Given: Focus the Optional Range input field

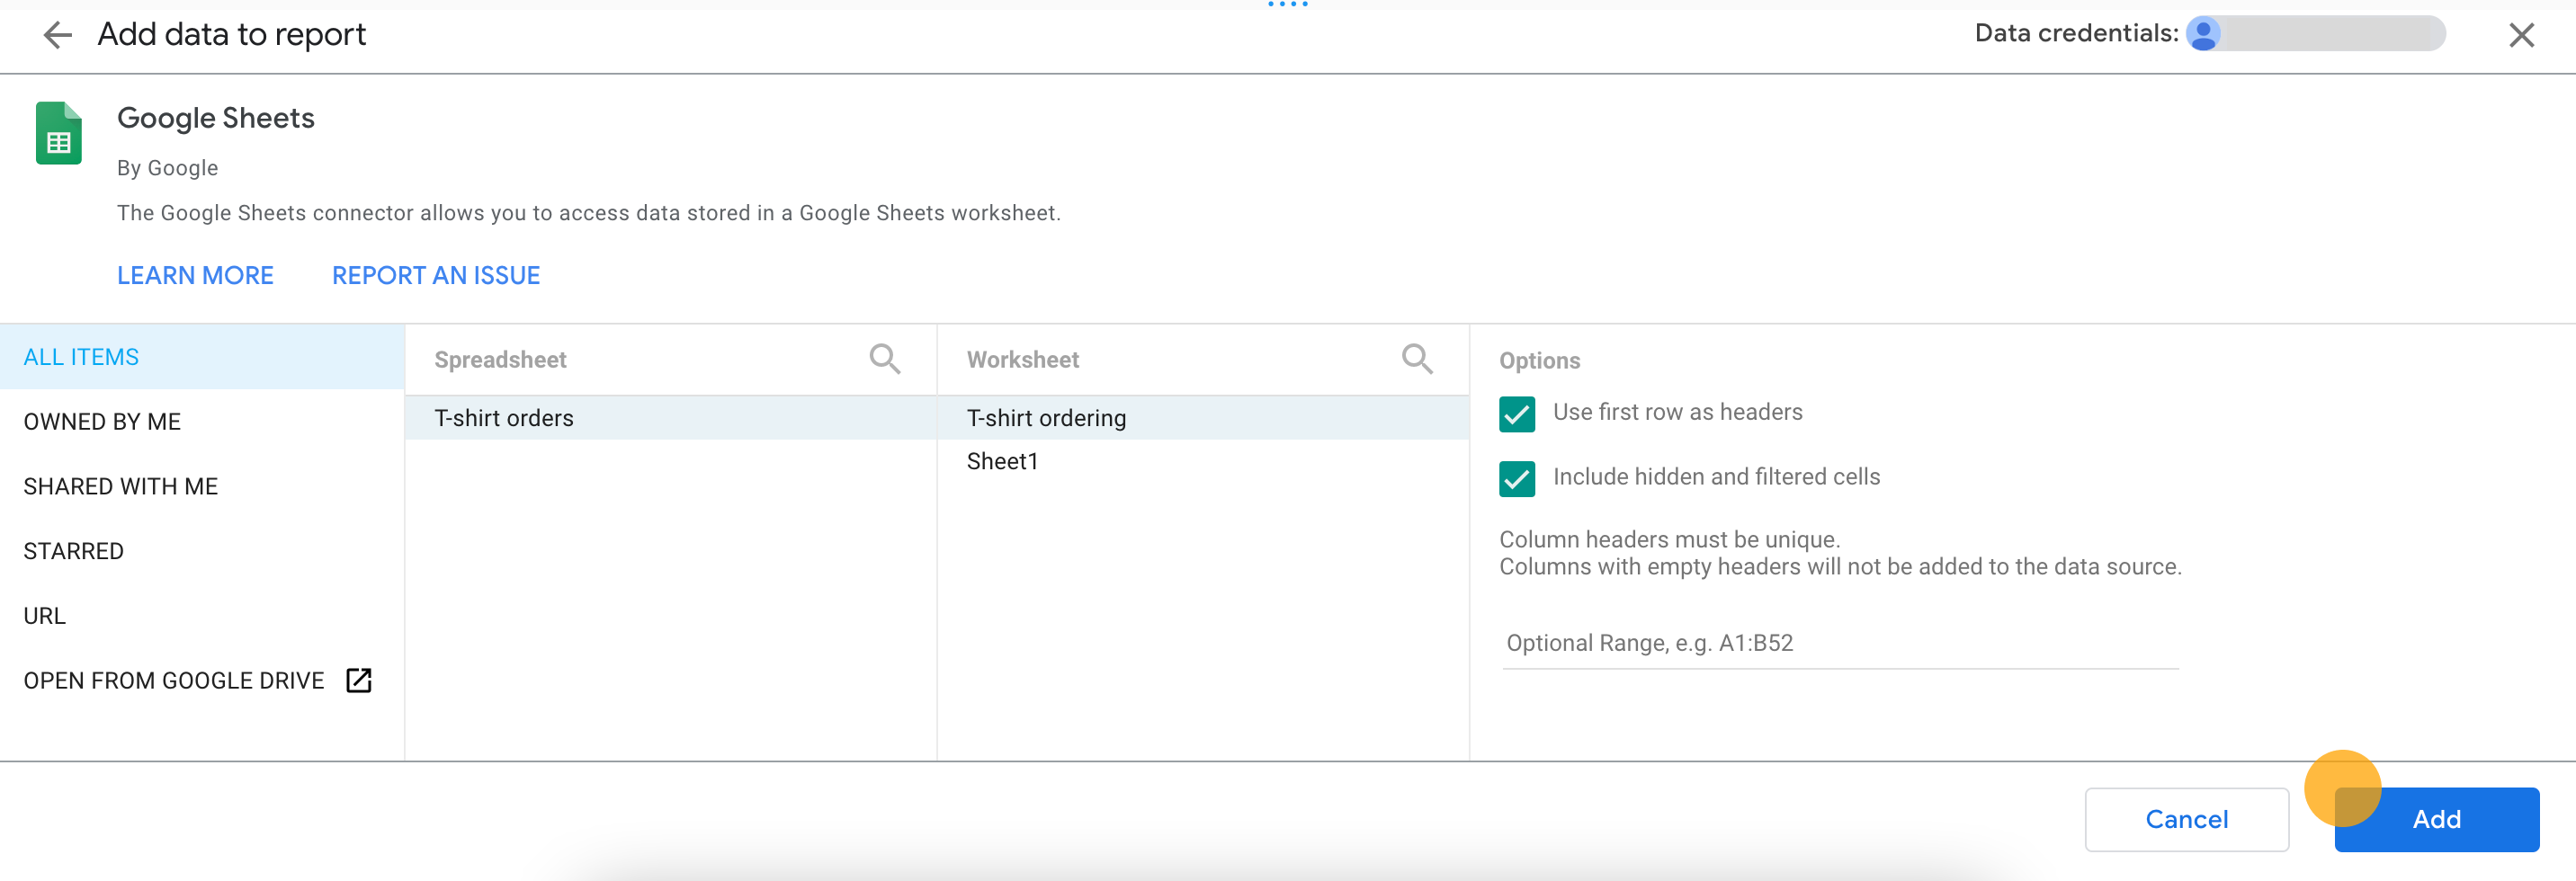Looking at the screenshot, I should (1840, 643).
